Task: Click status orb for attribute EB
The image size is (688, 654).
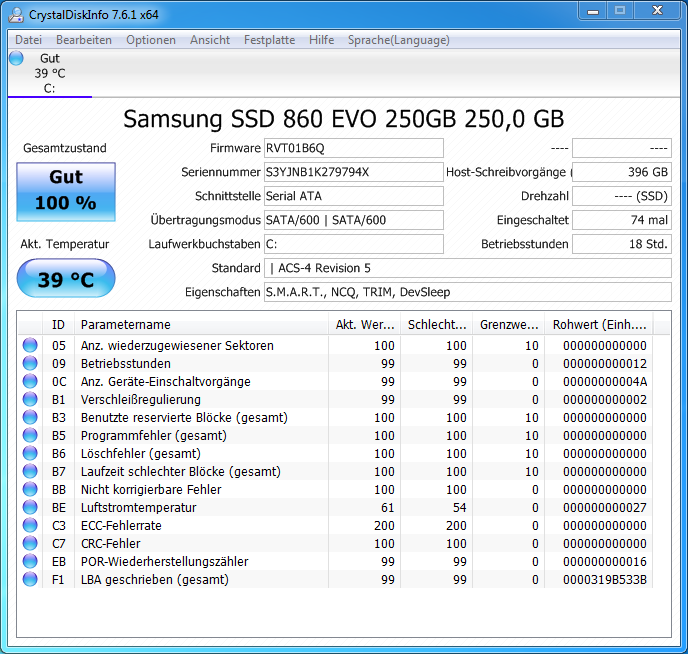Action: [x=30, y=561]
